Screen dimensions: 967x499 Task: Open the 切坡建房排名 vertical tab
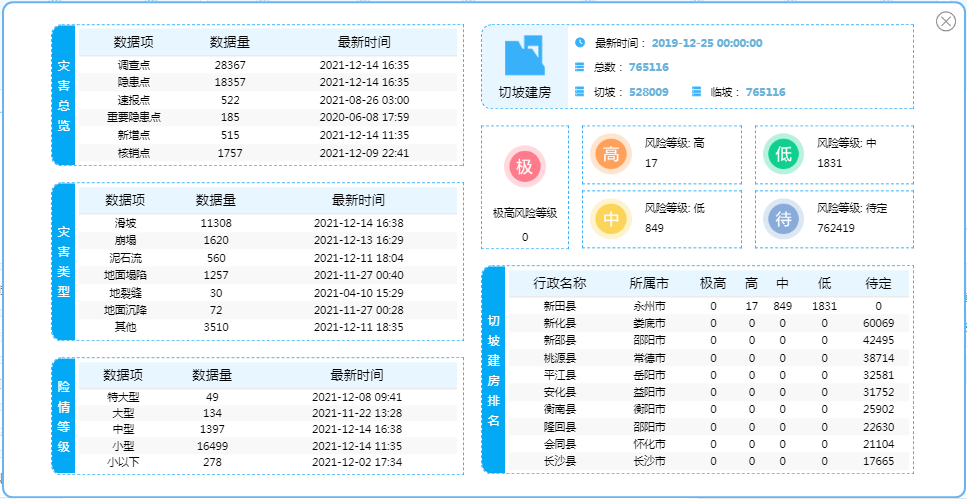494,370
